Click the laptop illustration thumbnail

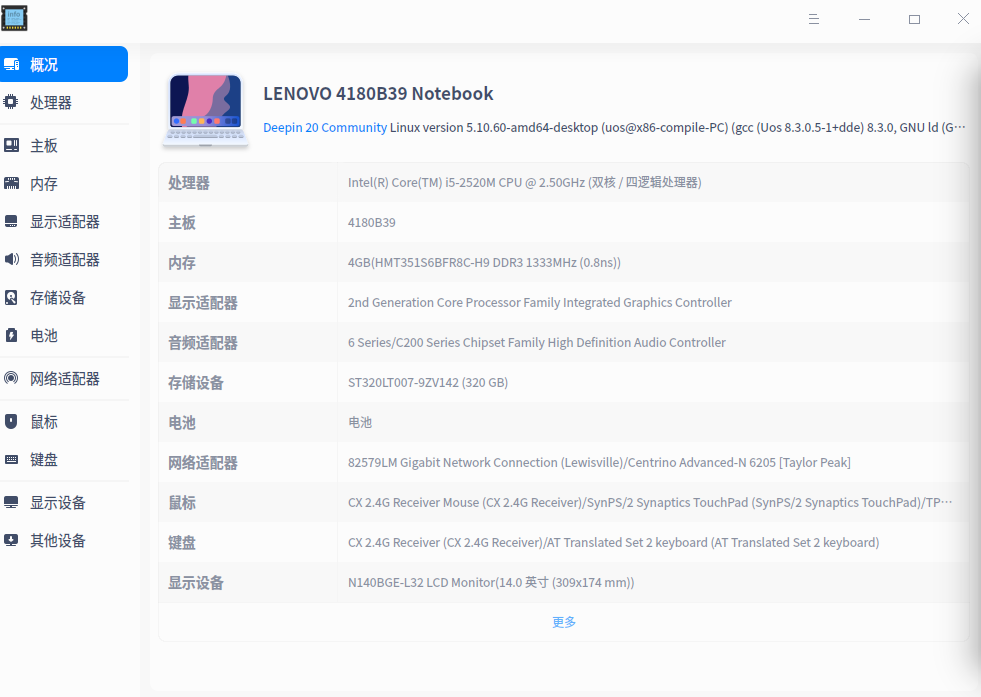pyautogui.click(x=205, y=111)
